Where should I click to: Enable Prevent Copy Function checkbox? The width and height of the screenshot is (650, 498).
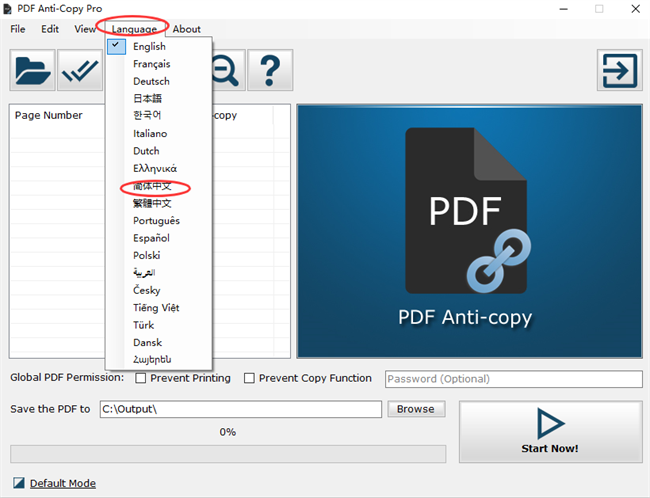click(x=249, y=378)
